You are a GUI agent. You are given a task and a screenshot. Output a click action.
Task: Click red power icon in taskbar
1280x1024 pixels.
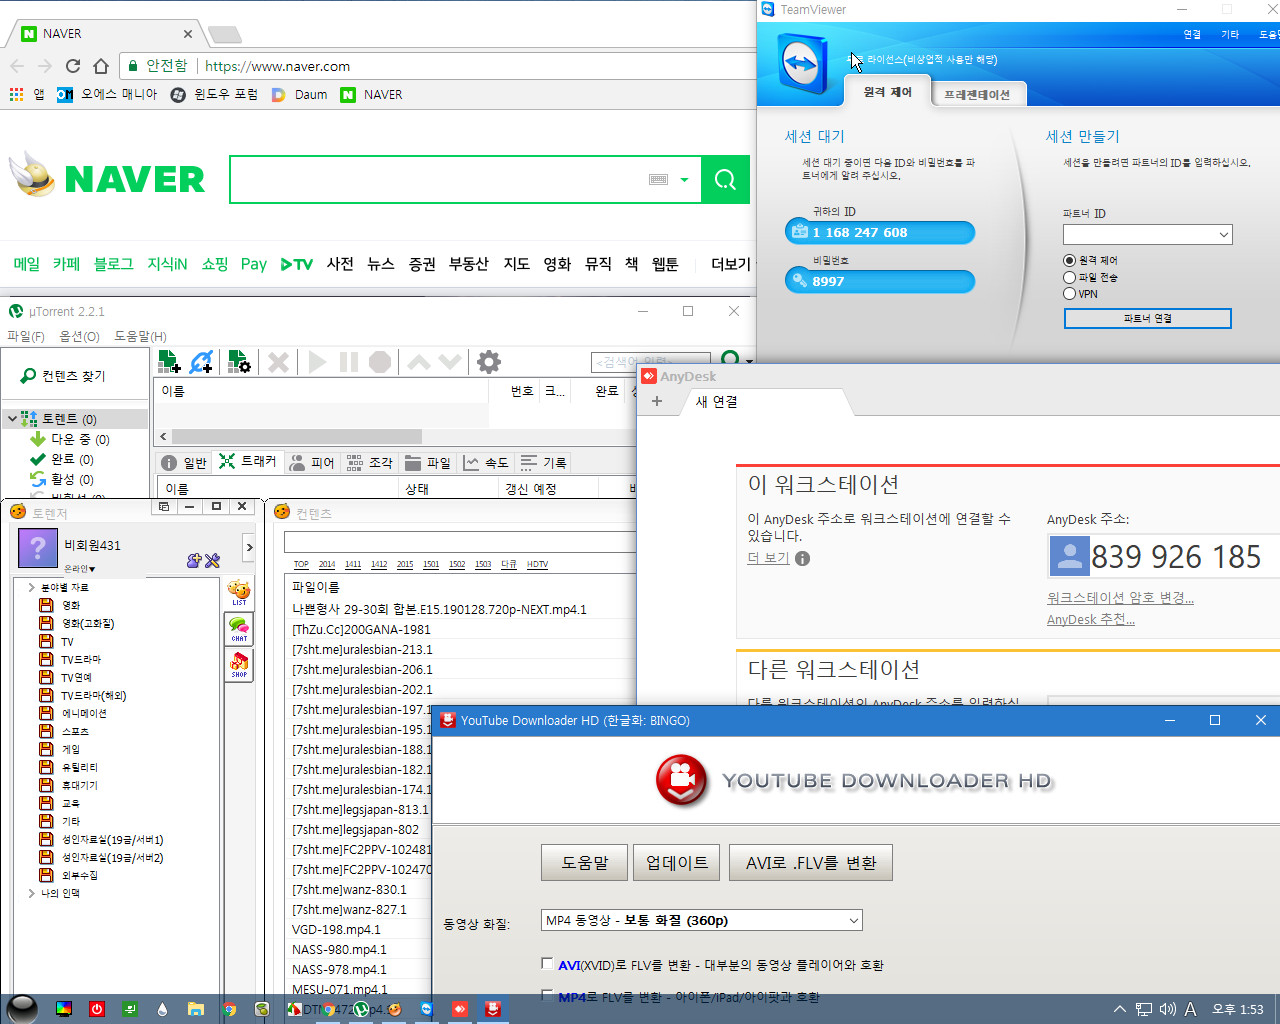(x=97, y=1009)
